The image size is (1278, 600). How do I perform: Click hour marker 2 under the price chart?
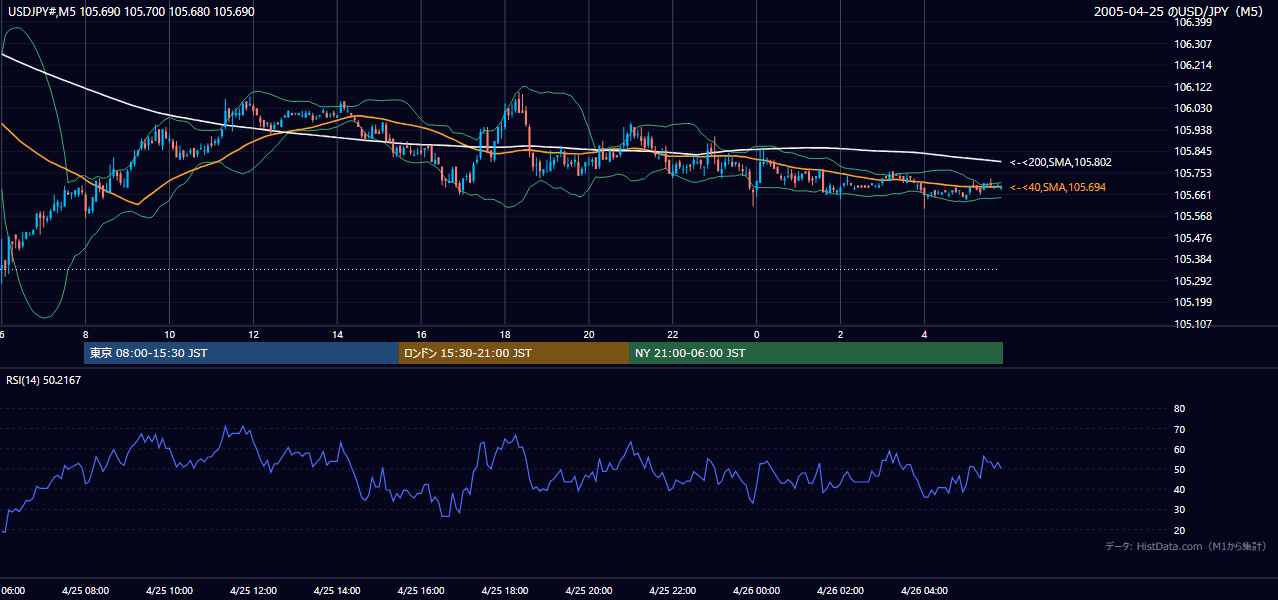point(841,334)
